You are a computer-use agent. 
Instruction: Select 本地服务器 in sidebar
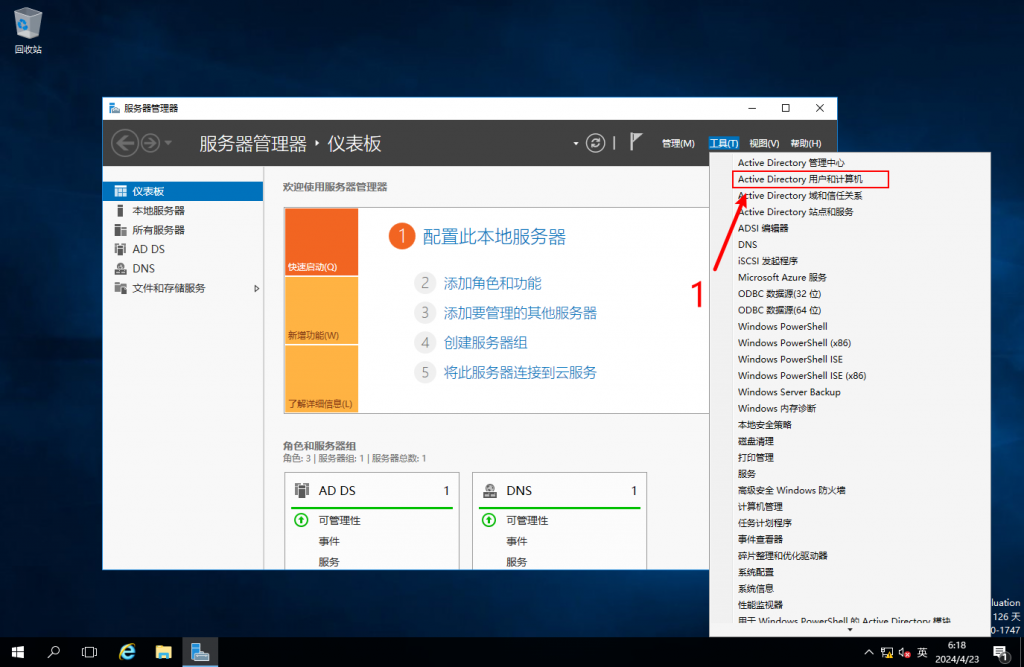[158, 211]
